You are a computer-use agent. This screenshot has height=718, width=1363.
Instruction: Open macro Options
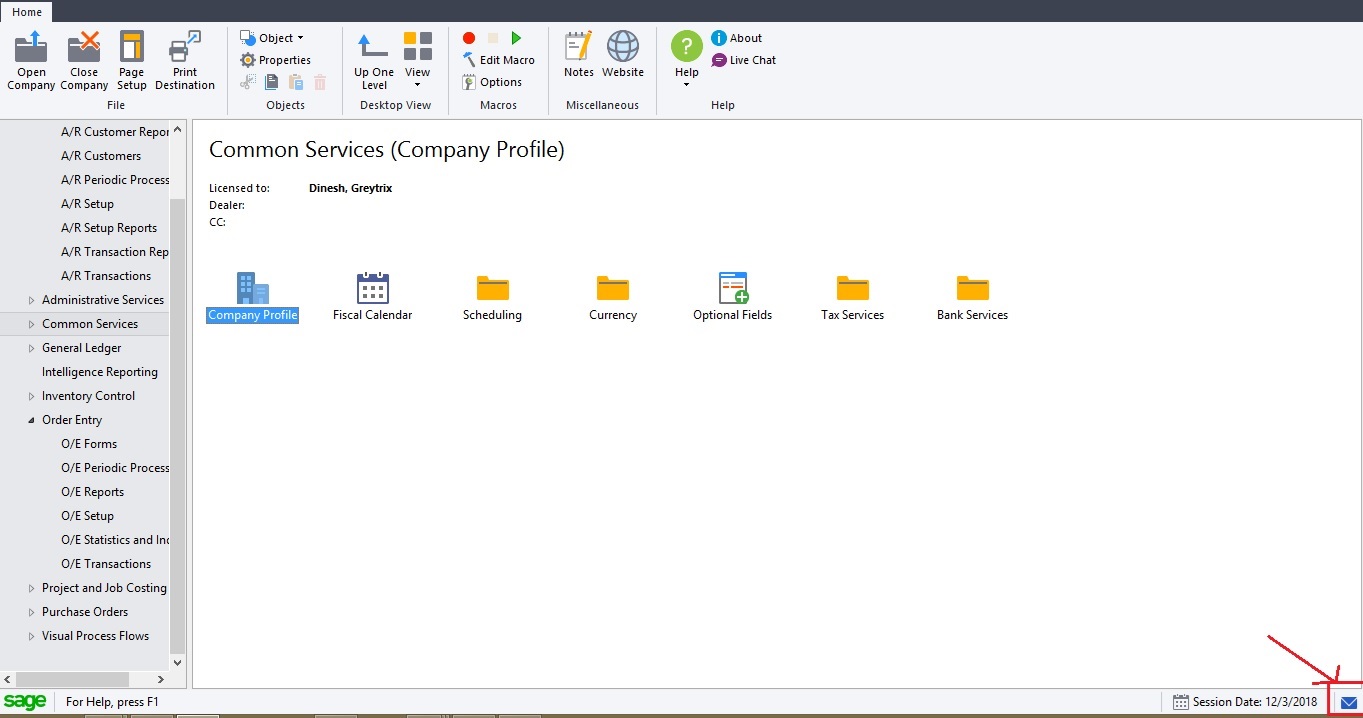point(492,82)
